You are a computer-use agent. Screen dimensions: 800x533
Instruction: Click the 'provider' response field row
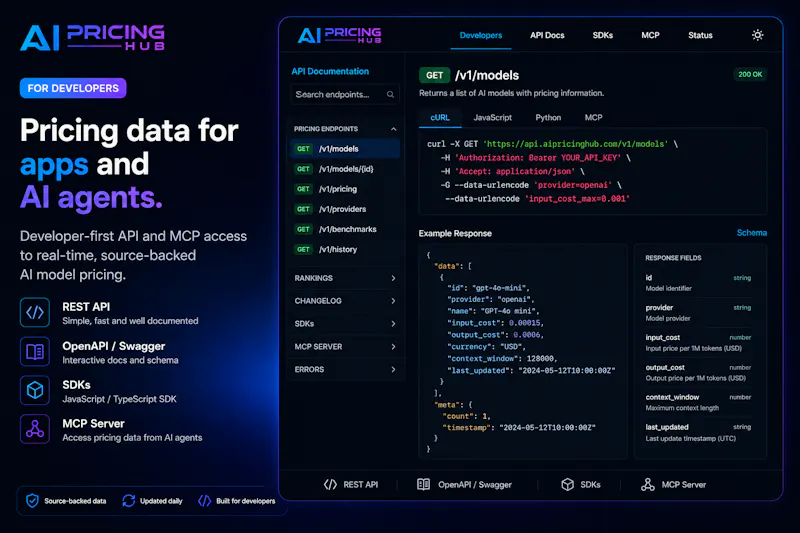698,313
